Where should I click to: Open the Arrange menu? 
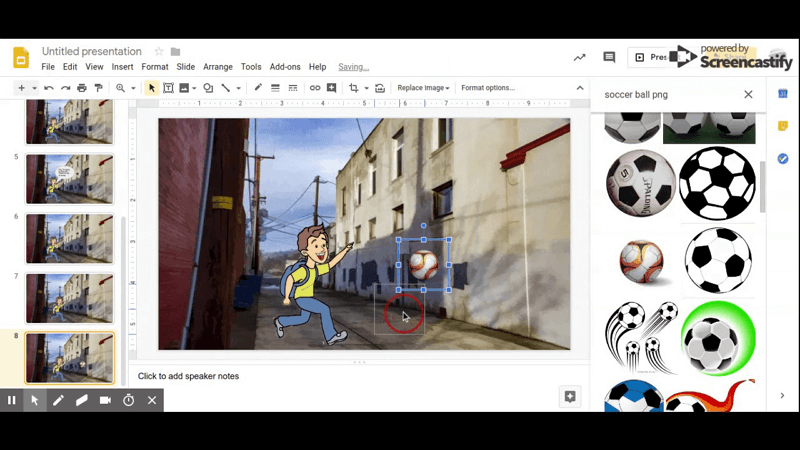point(218,67)
